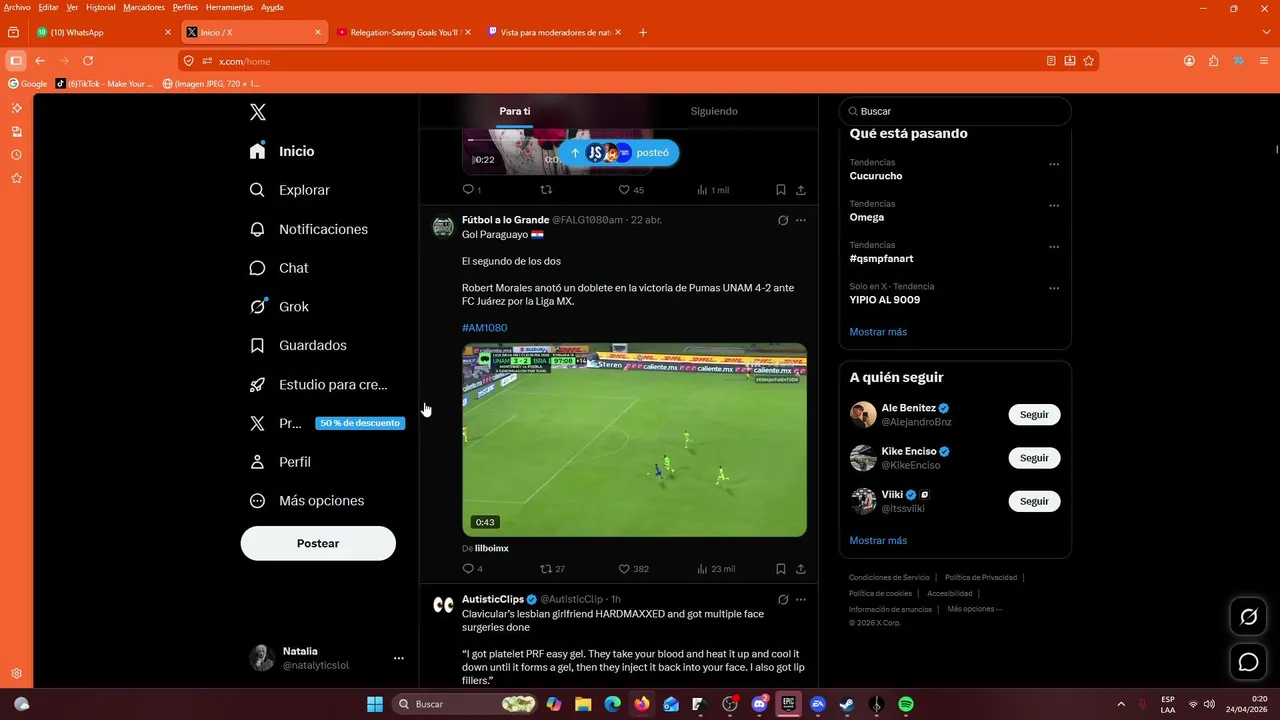The height and width of the screenshot is (720, 1280).
Task: Open Discord from the Windows taskbar
Action: pyautogui.click(x=759, y=704)
